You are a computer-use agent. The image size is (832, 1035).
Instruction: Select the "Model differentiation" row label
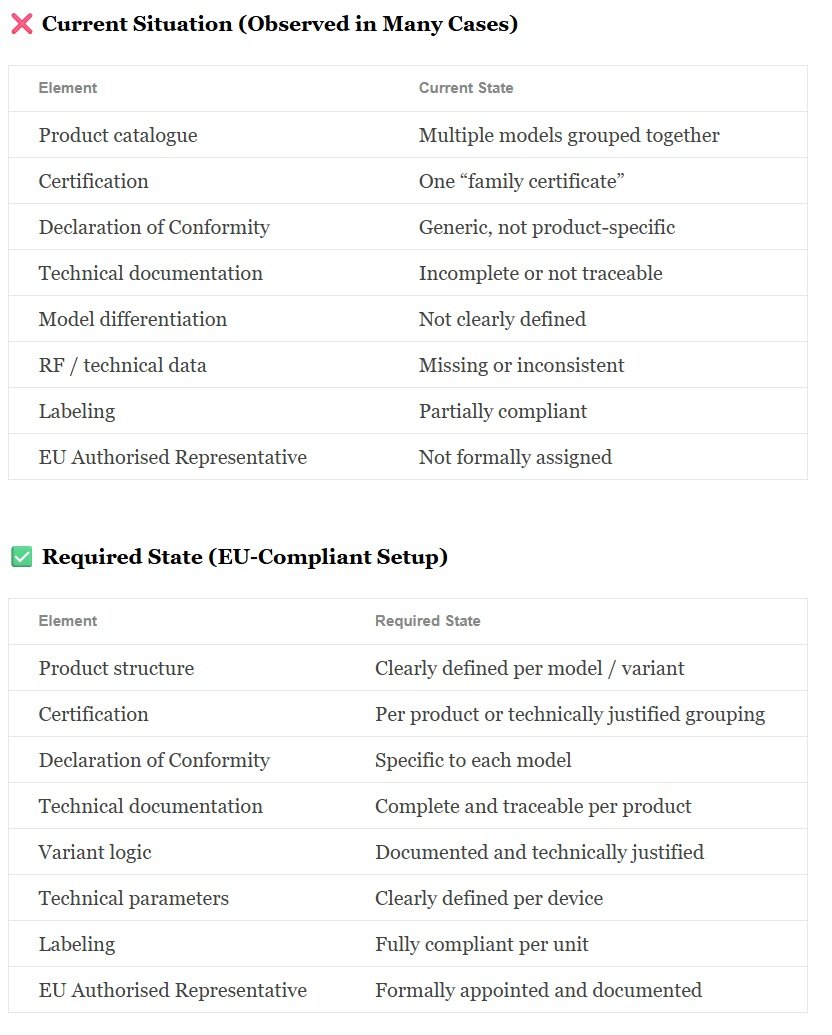point(133,319)
